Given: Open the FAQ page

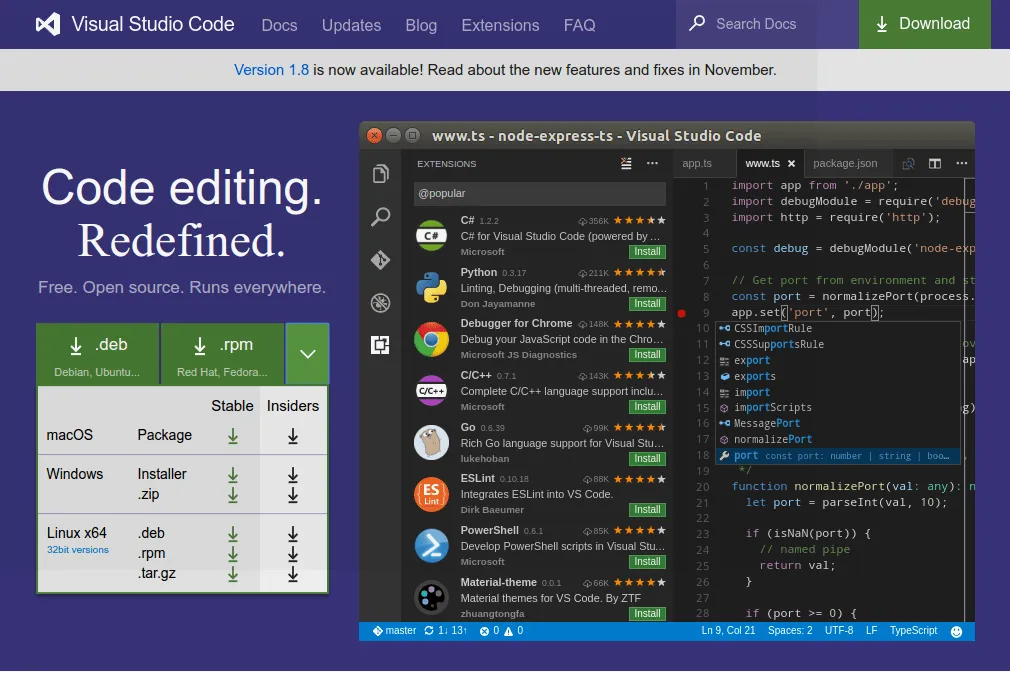Looking at the screenshot, I should (579, 25).
